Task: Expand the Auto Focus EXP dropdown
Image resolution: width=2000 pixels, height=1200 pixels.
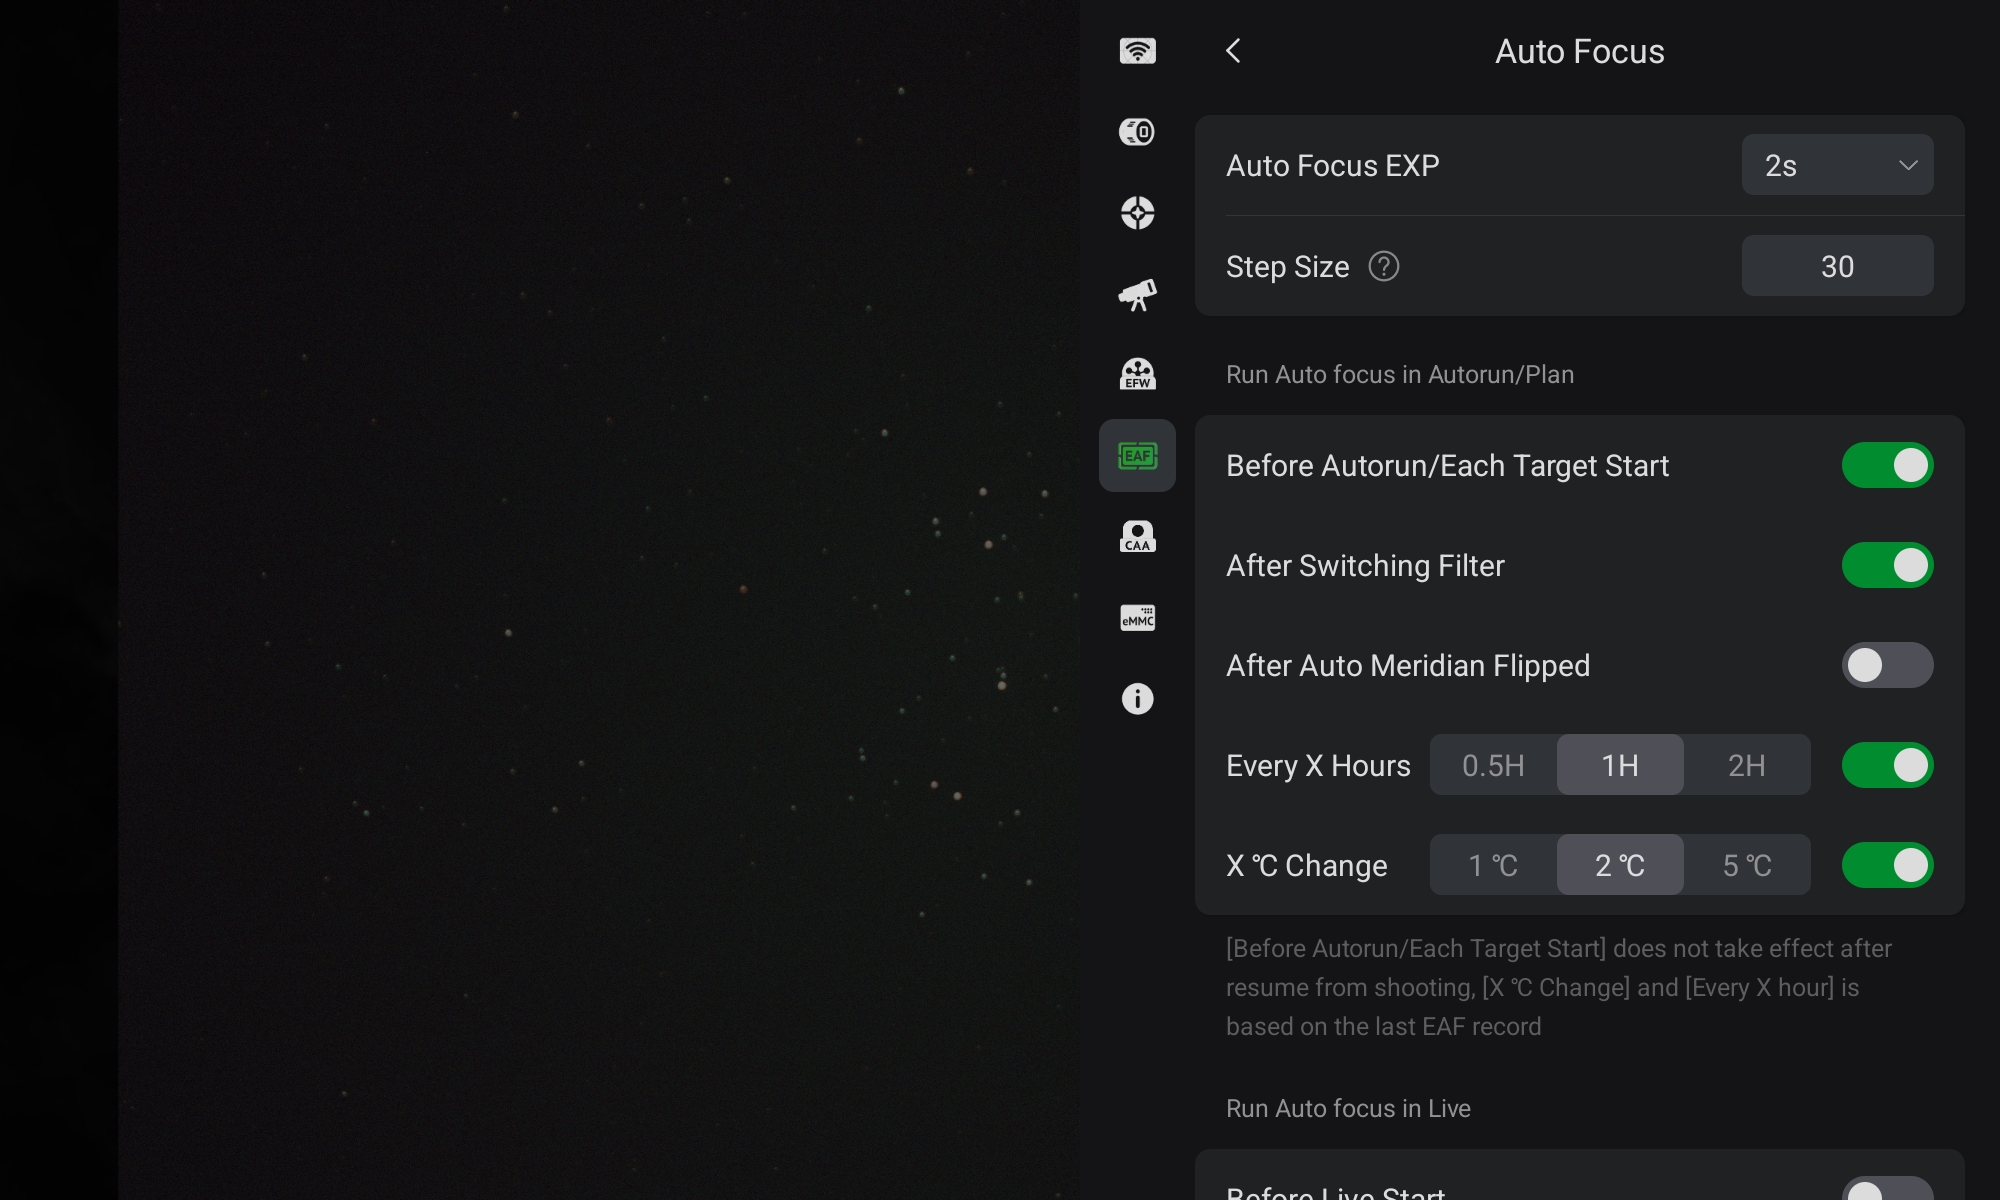Action: [1837, 165]
